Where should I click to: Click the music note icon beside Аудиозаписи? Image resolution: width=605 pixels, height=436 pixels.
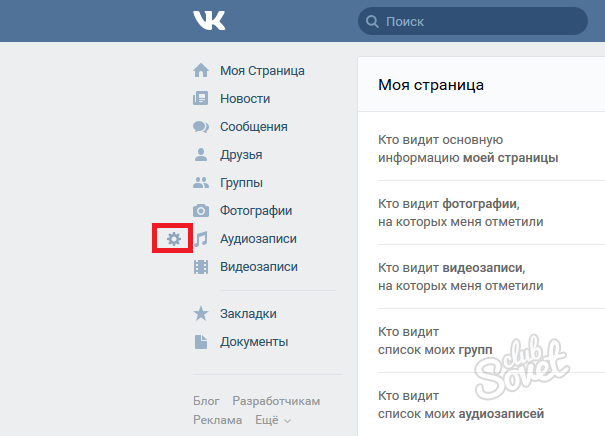click(x=201, y=239)
